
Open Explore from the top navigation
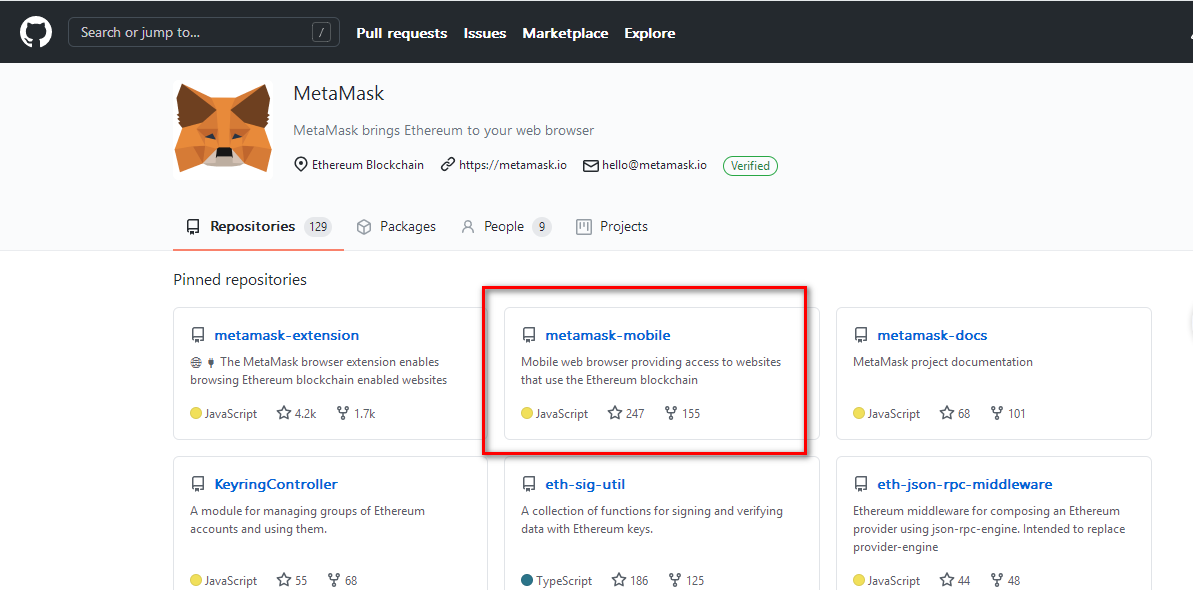(x=650, y=33)
